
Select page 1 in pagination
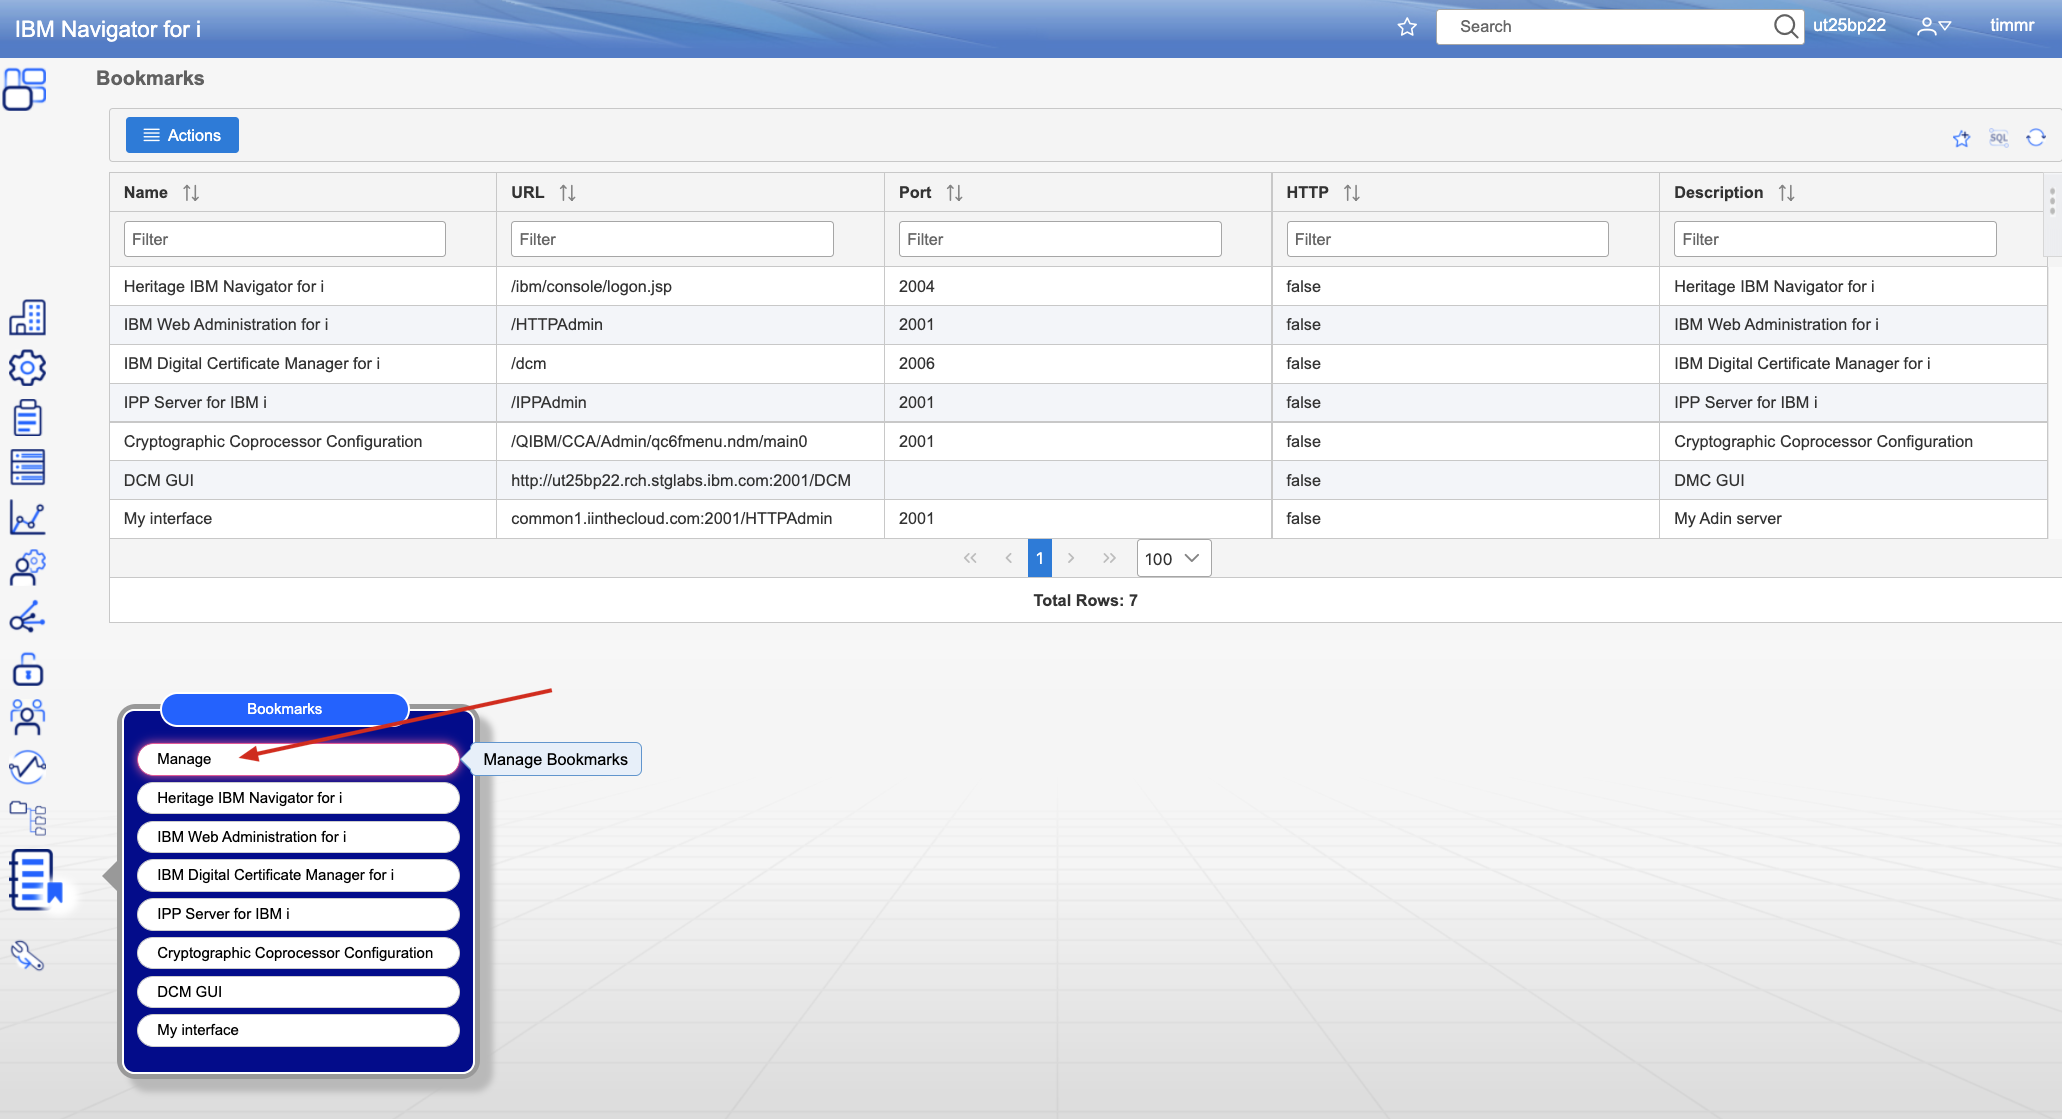pos(1039,558)
